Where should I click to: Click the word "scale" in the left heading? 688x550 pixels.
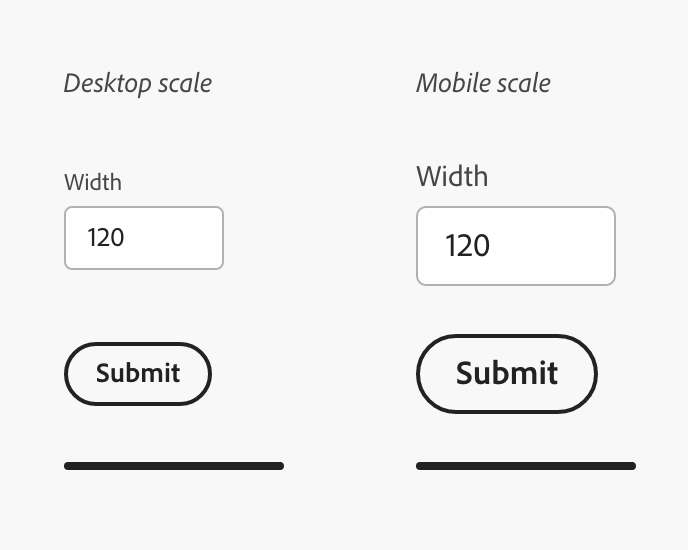(x=185, y=83)
